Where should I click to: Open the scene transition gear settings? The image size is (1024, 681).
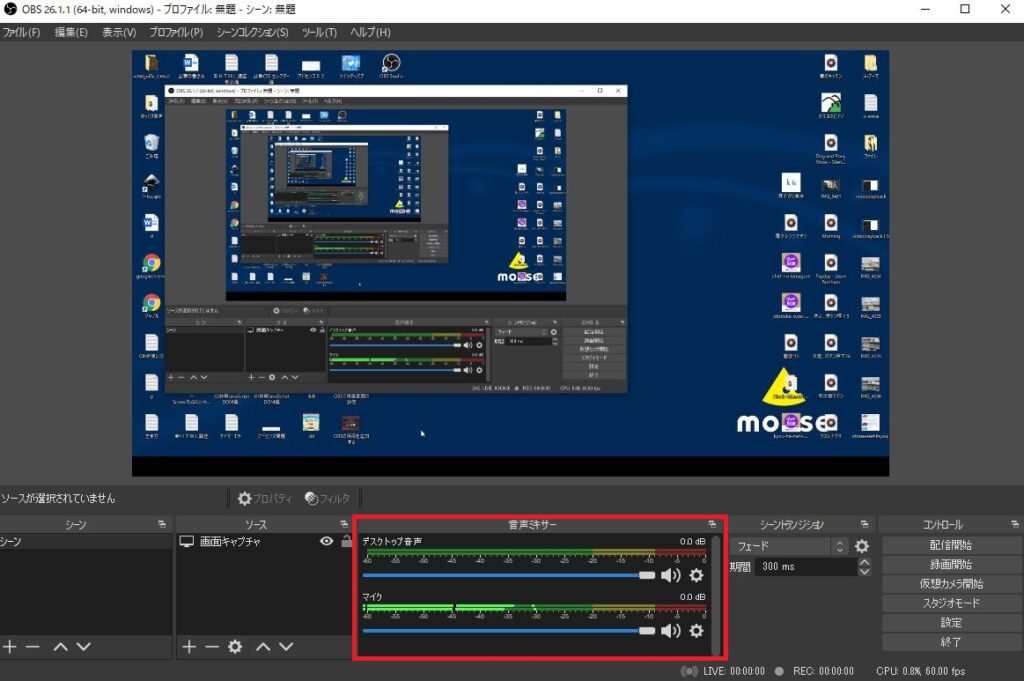coord(861,546)
